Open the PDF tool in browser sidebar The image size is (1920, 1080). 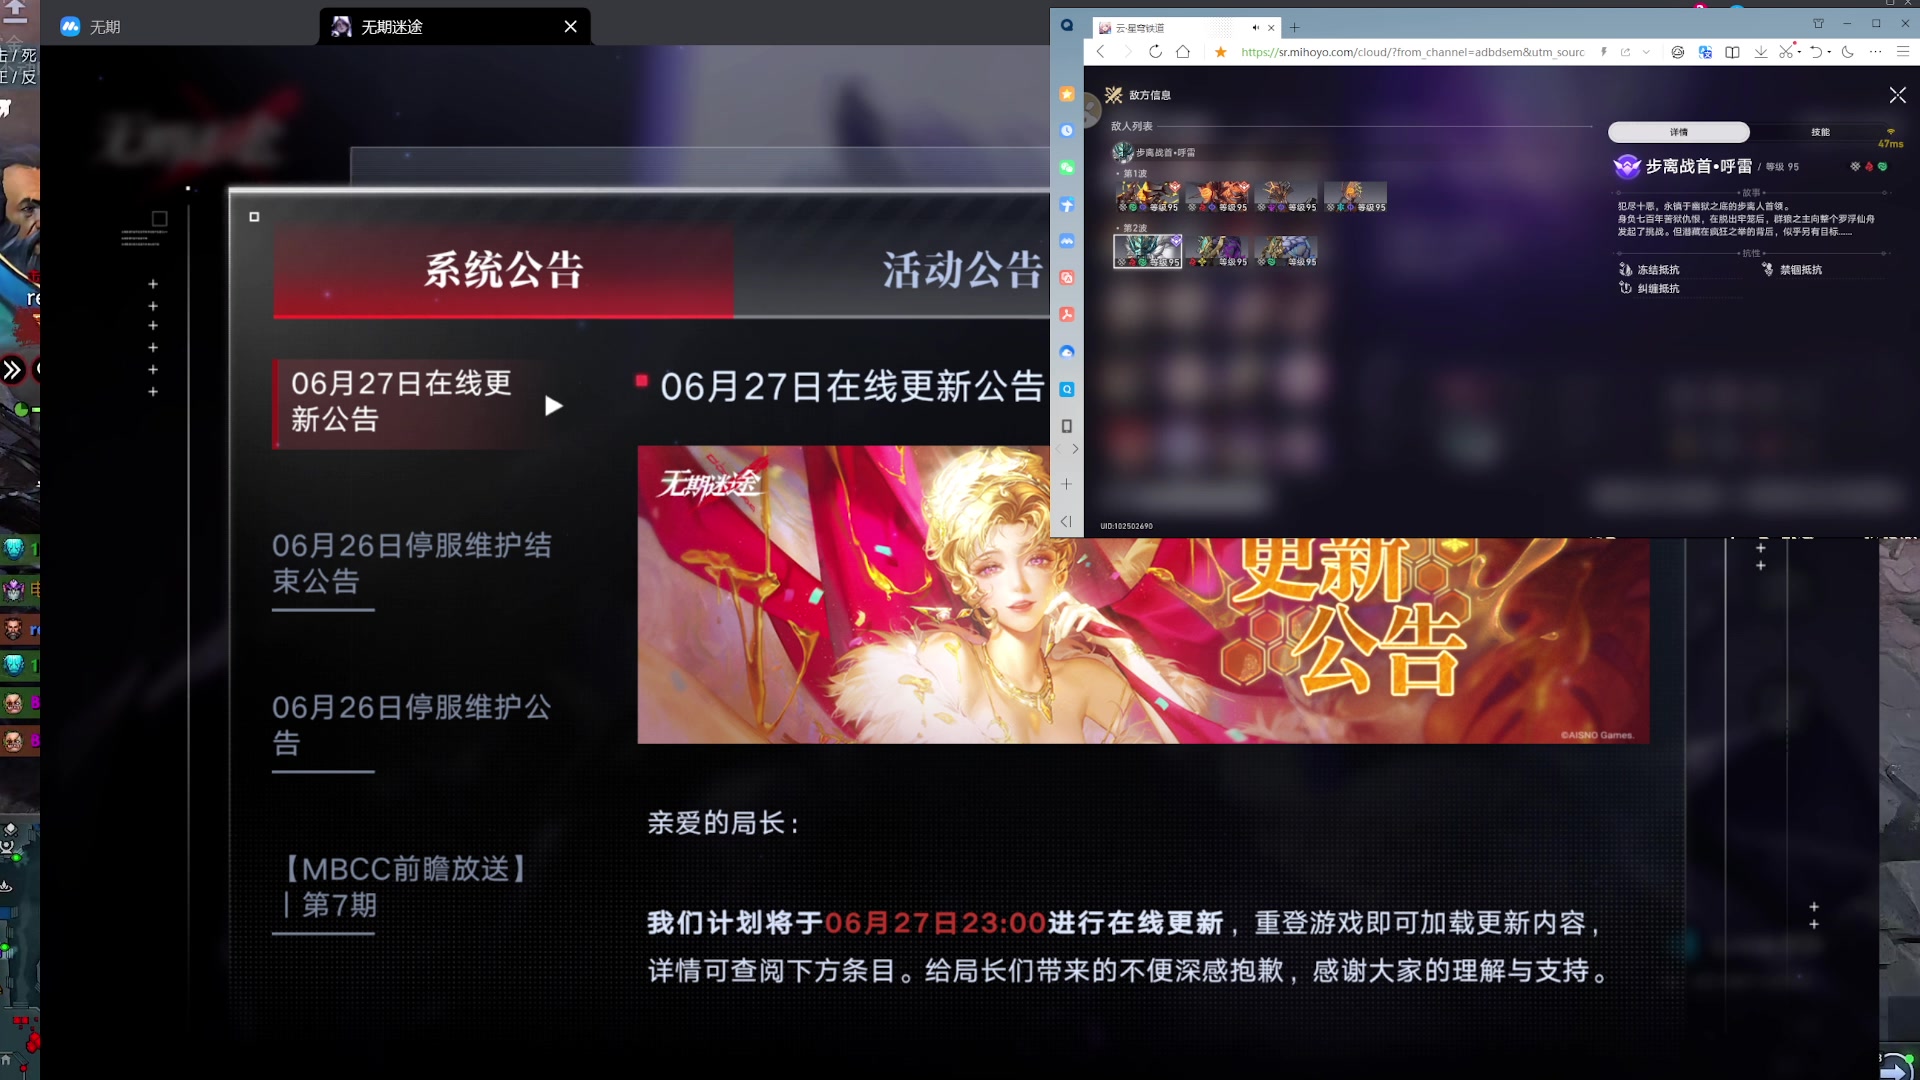click(1067, 315)
